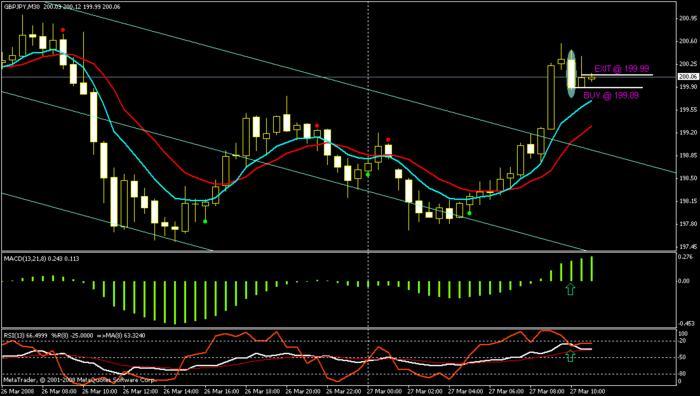Click the MACD scale value 0.276
The height and width of the screenshot is (396, 700).
click(x=684, y=257)
